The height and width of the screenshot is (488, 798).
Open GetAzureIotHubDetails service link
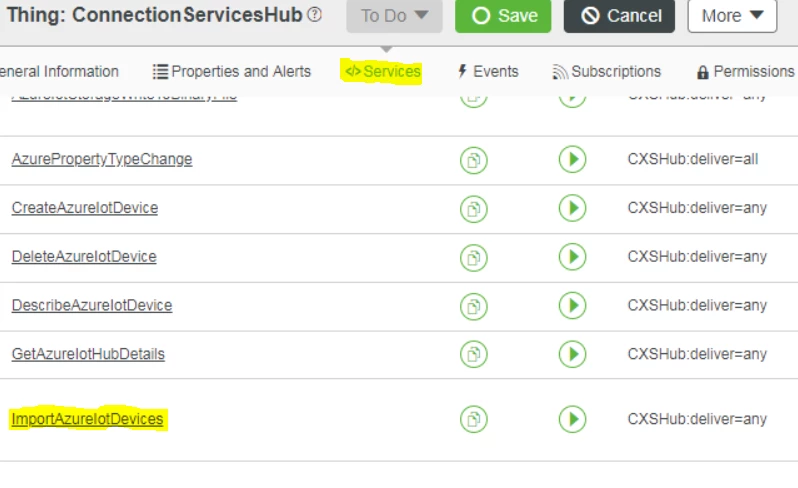[88, 354]
